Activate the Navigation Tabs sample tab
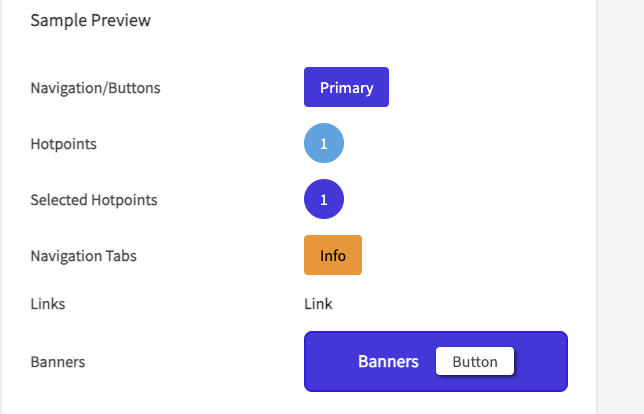The image size is (644, 414). click(333, 255)
